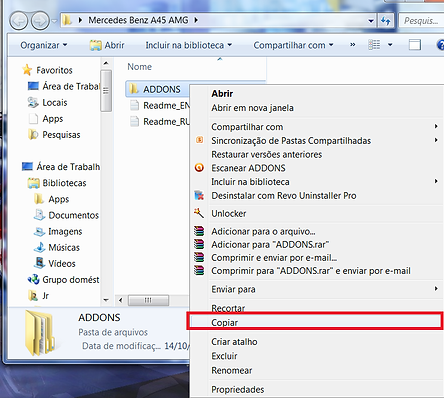Screen dimensions: 444x398
Task: Click the navigation pane vertical scrollbar thumb
Action: (x=106, y=90)
